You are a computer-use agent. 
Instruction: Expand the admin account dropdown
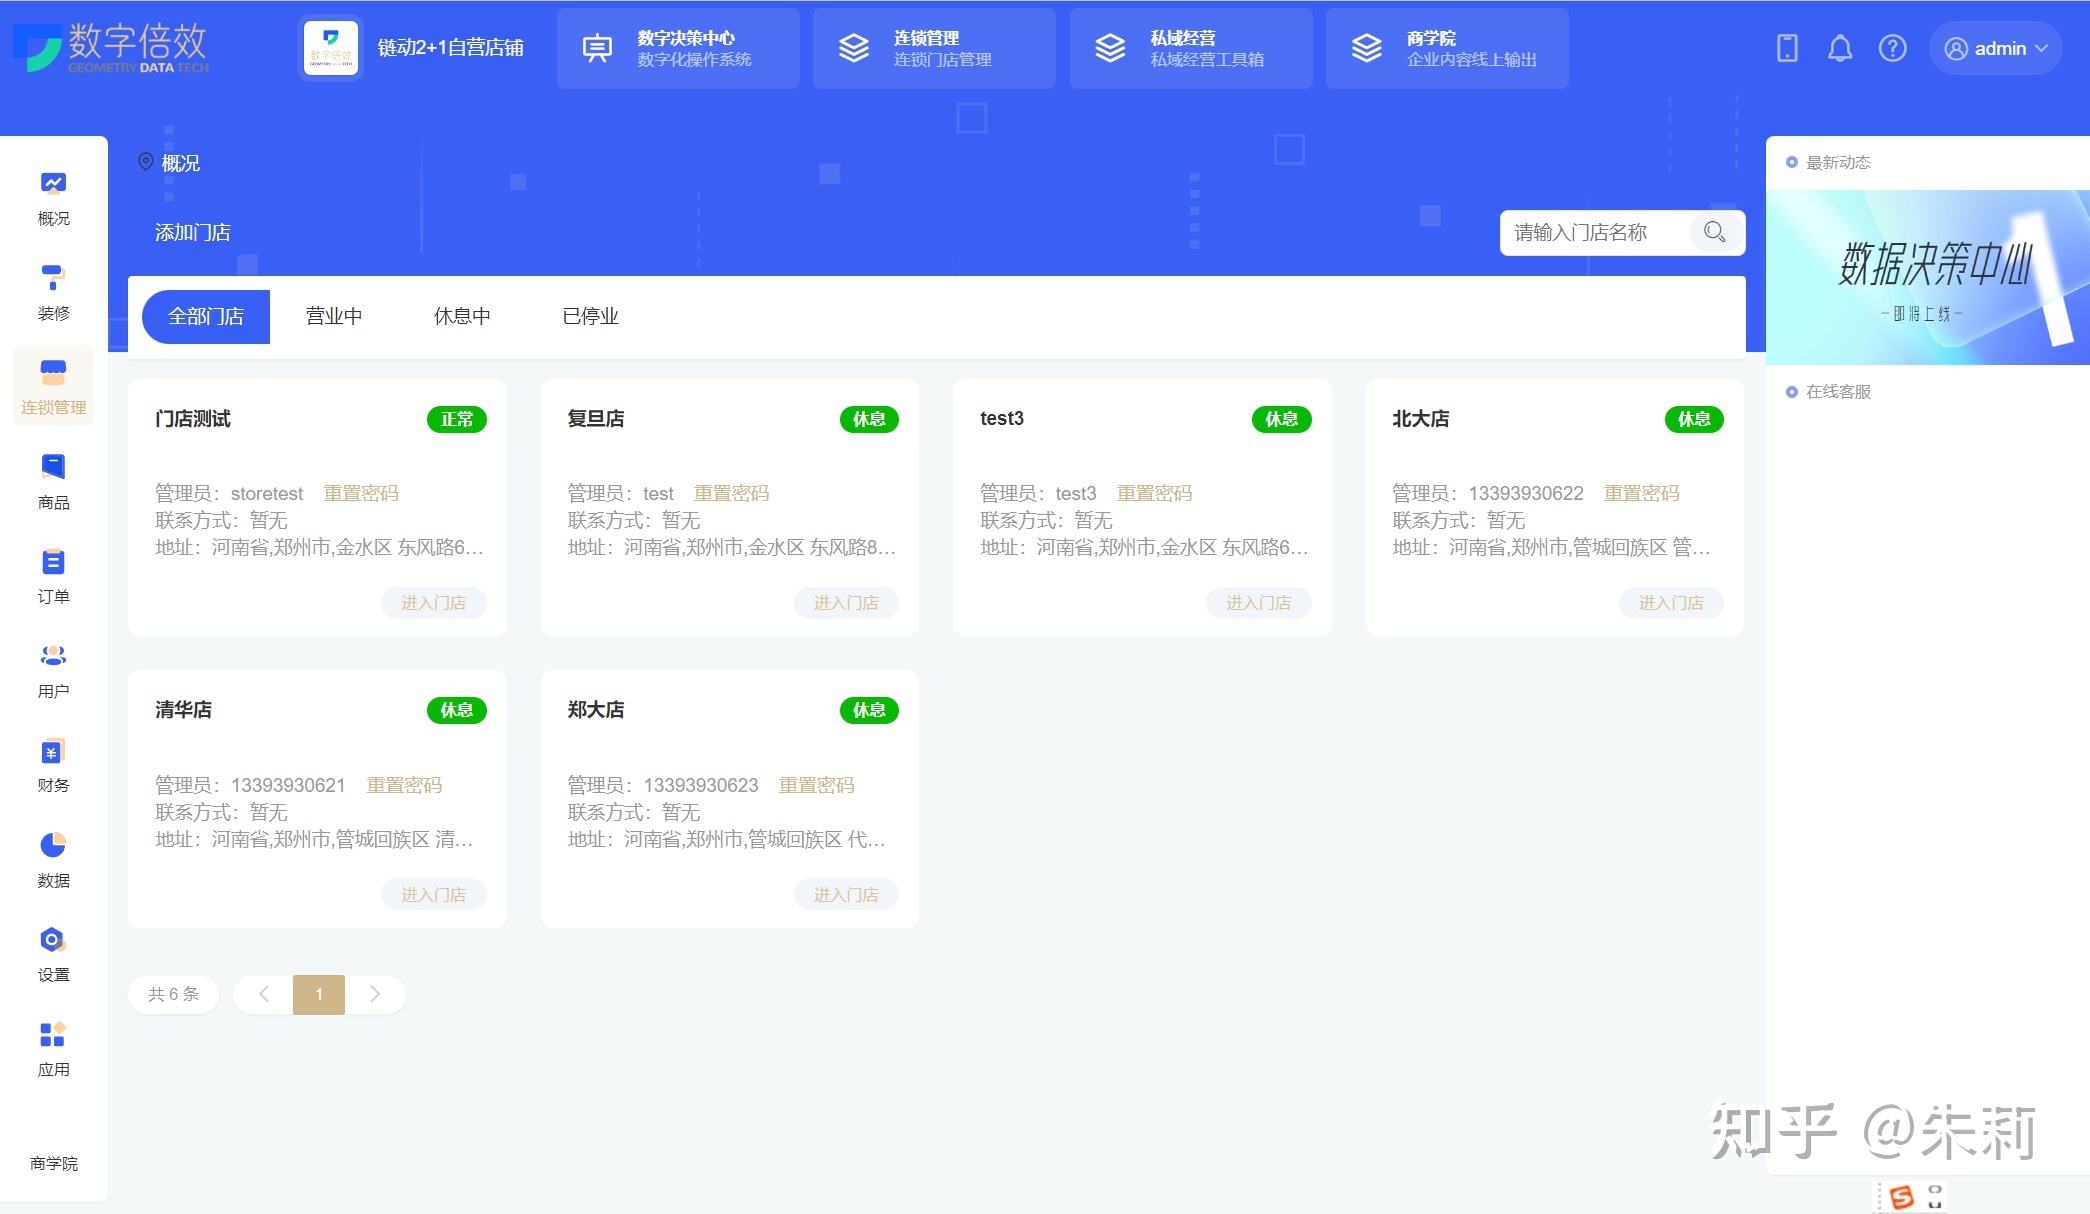[1995, 48]
